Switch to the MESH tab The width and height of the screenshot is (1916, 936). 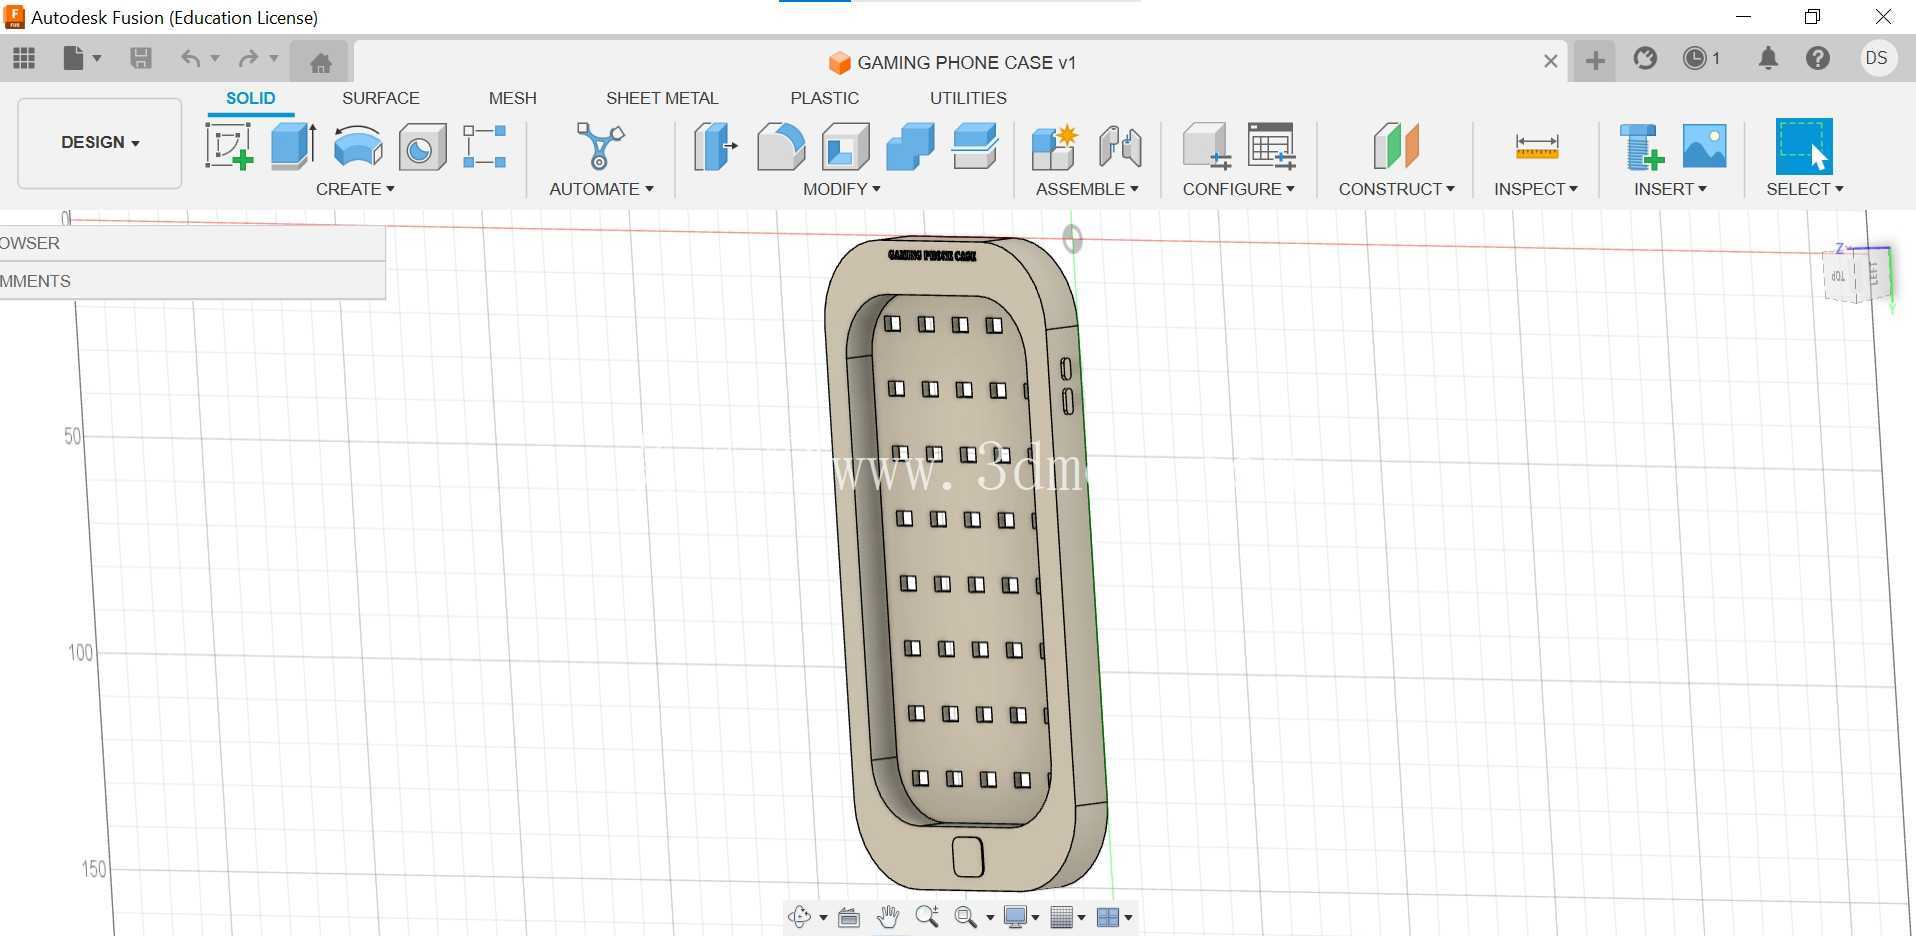(513, 98)
